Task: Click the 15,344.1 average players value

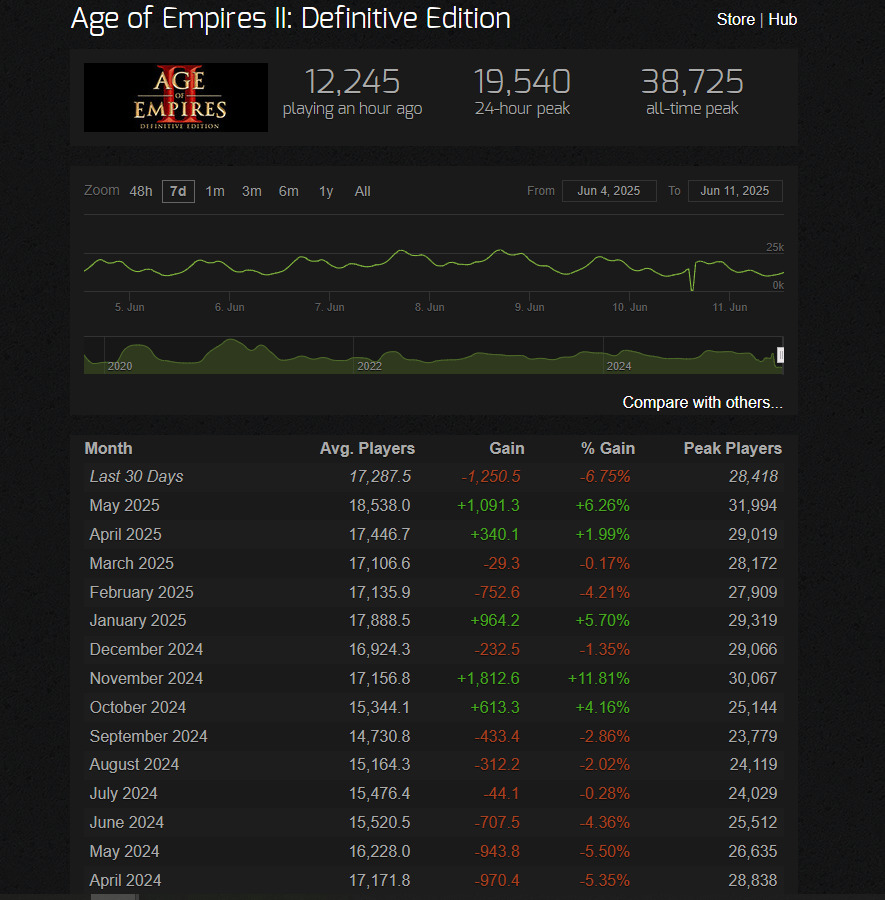Action: pos(379,707)
